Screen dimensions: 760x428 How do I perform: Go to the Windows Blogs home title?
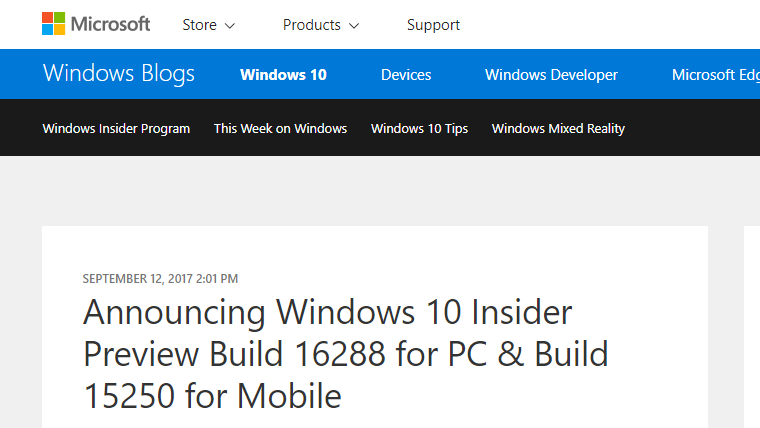118,74
